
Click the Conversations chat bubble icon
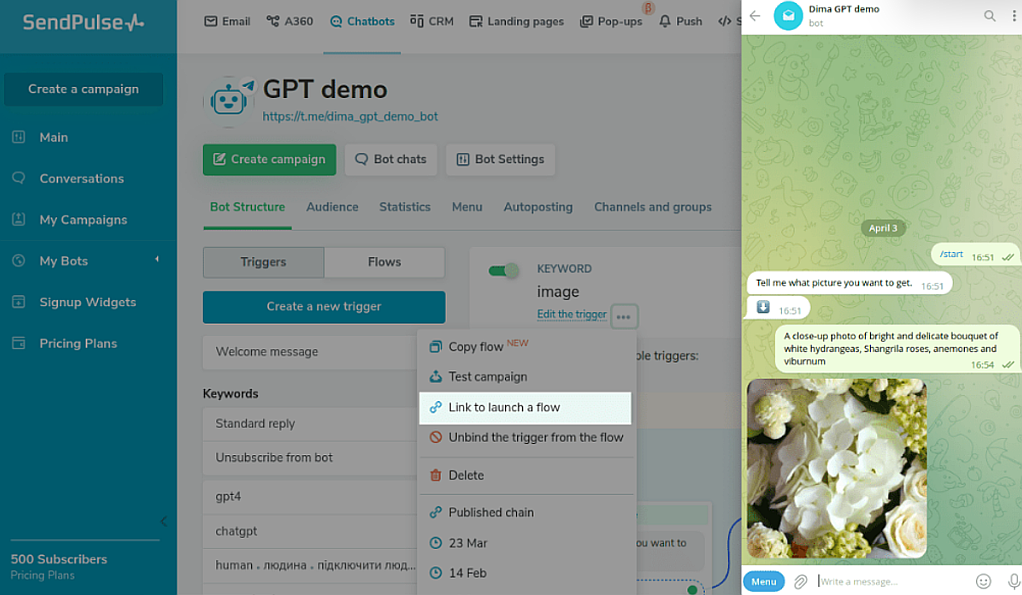click(x=18, y=178)
